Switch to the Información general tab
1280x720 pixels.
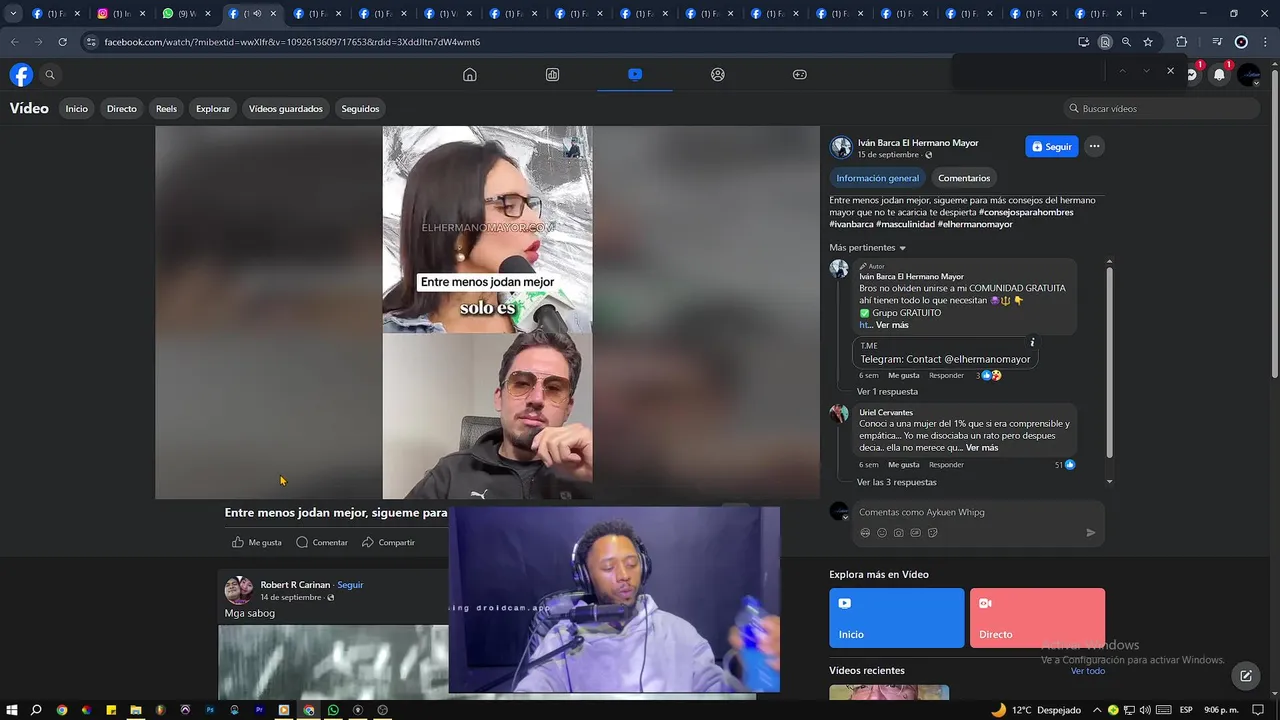coord(877,178)
